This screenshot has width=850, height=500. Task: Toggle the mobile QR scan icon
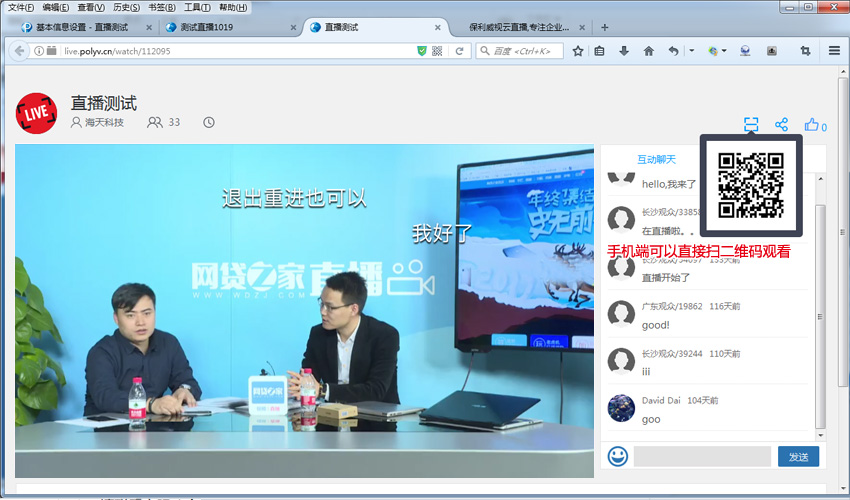[x=751, y=125]
